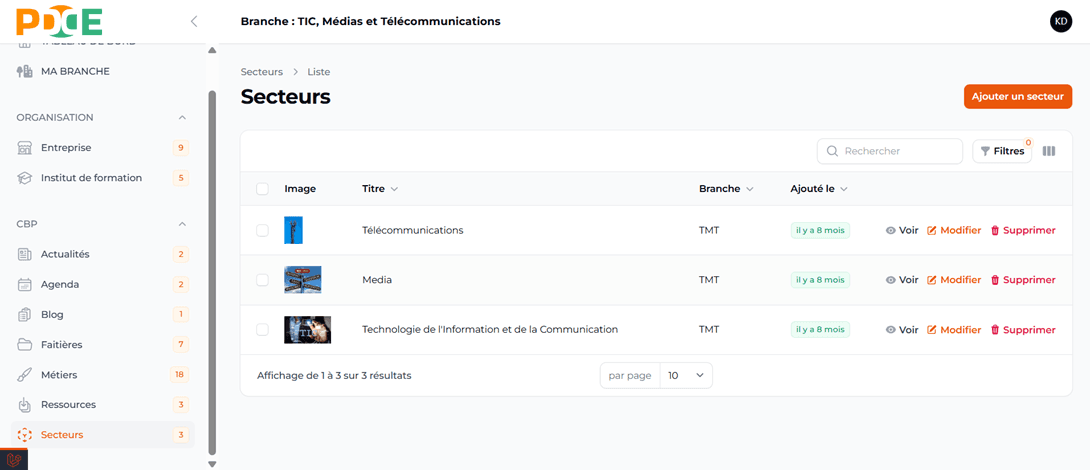Image resolution: width=1090 pixels, height=470 pixels.
Task: Collapse the sidebar with the left chevron
Action: click(x=194, y=21)
